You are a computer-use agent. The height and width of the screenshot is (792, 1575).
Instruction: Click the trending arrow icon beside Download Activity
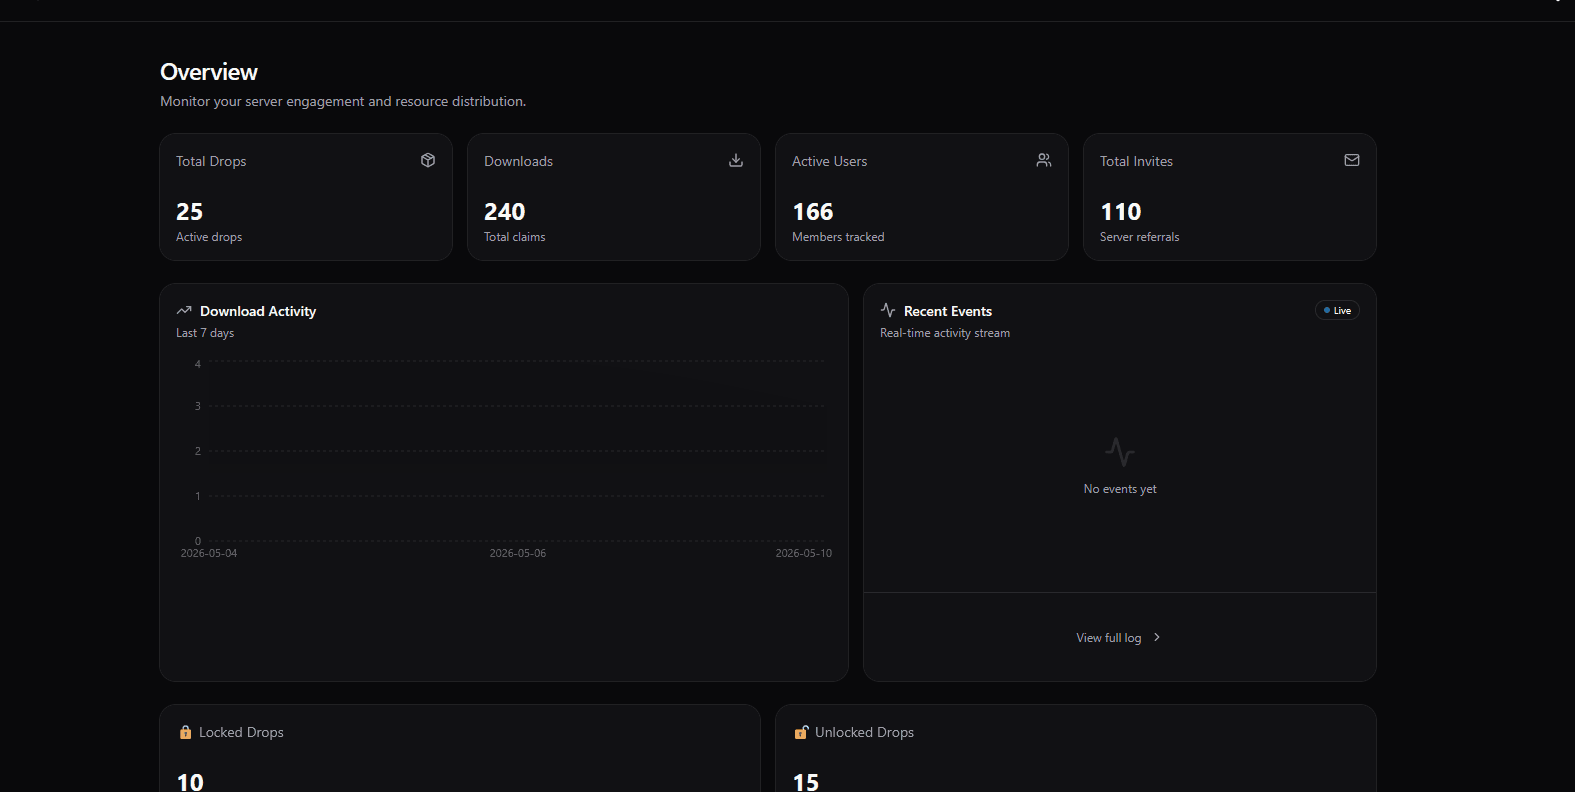tap(184, 311)
